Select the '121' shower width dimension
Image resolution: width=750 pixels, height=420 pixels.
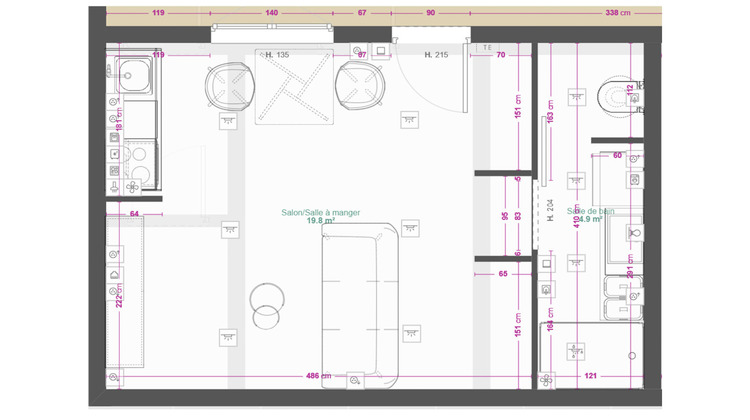click(x=591, y=376)
